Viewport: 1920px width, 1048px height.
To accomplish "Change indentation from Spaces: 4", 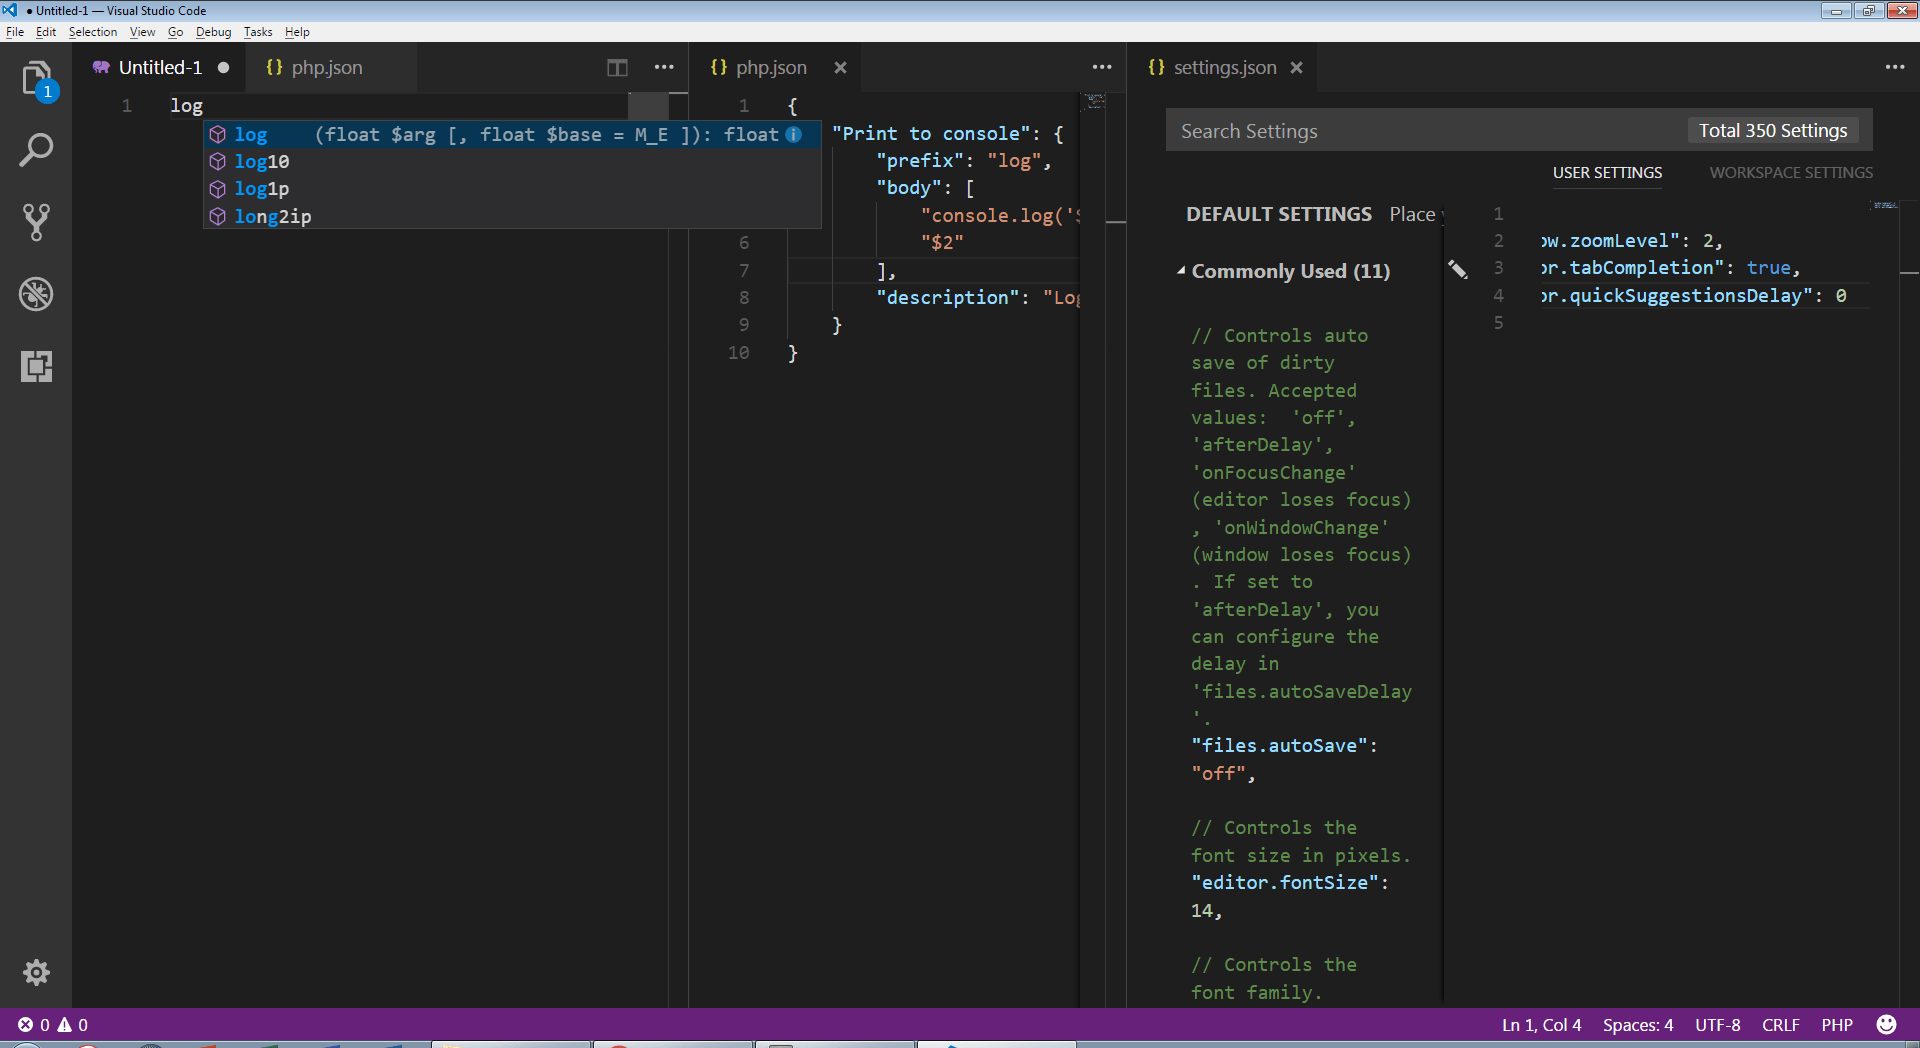I will click(x=1638, y=1025).
